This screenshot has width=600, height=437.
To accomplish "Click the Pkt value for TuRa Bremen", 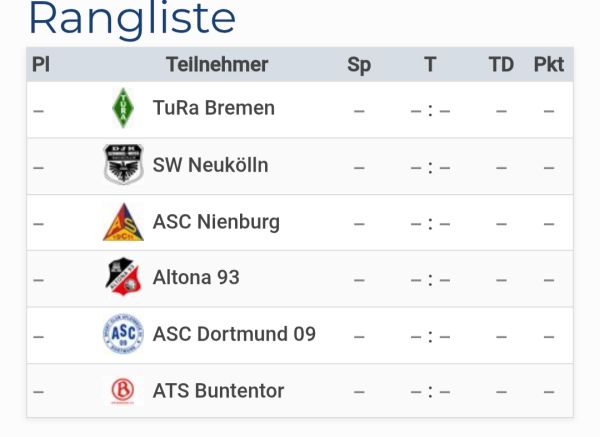I will (549, 111).
